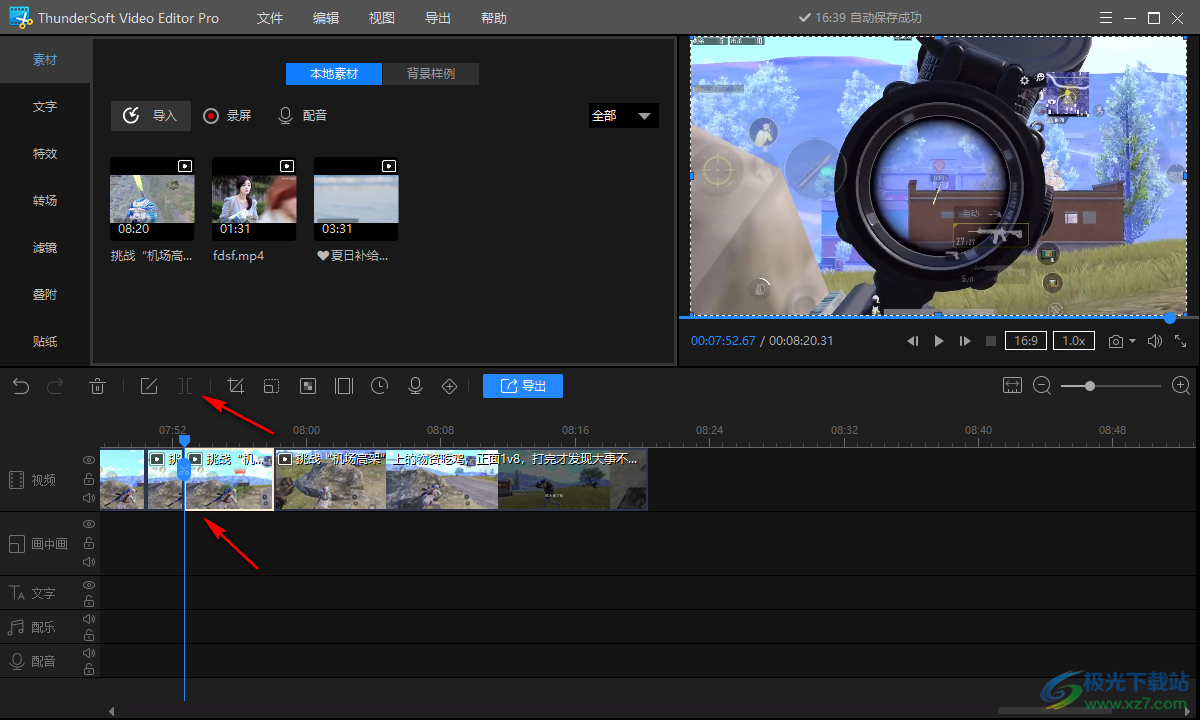Image resolution: width=1200 pixels, height=720 pixels.
Task: Click the 录屏 screen record button
Action: click(227, 116)
